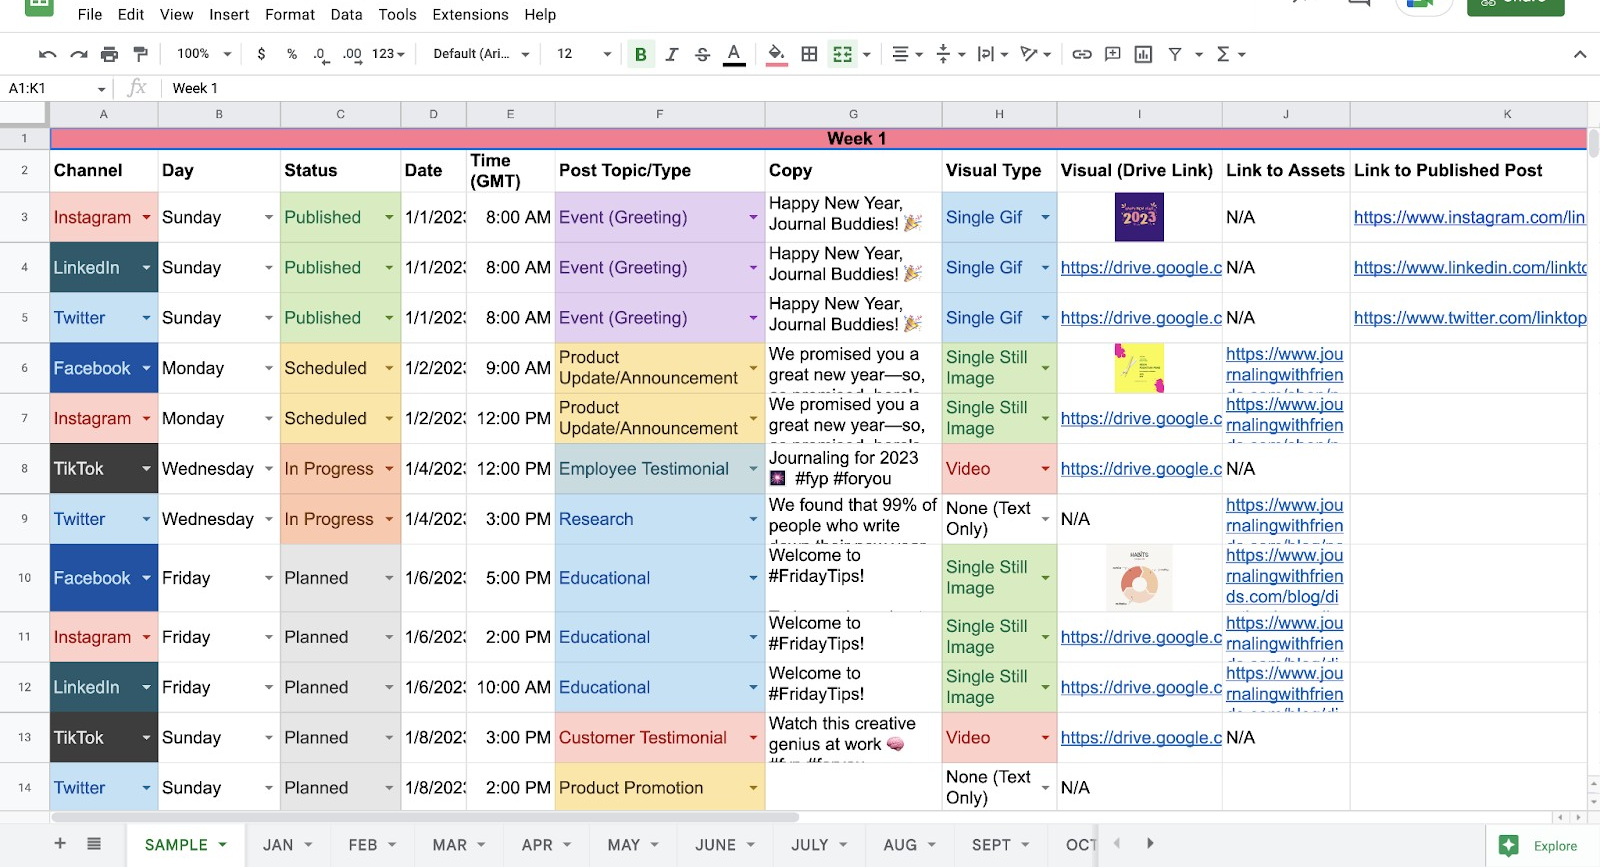
Task: Open the Insert menu
Action: click(229, 14)
